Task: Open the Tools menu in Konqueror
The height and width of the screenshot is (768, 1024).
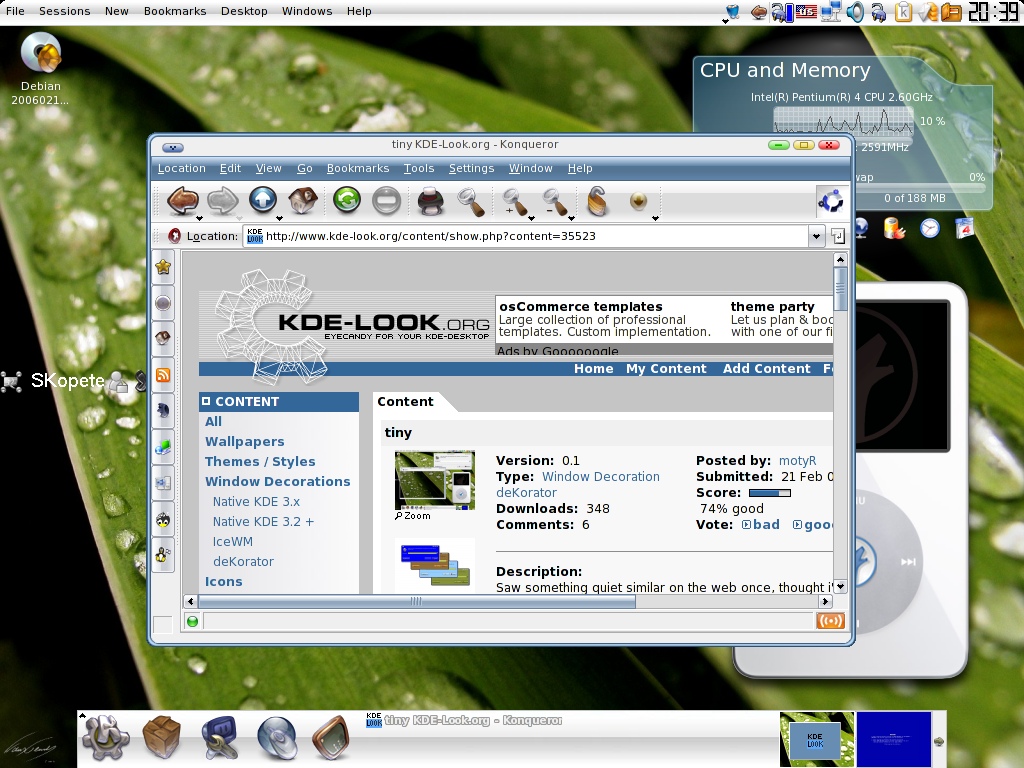Action: pyautogui.click(x=419, y=168)
